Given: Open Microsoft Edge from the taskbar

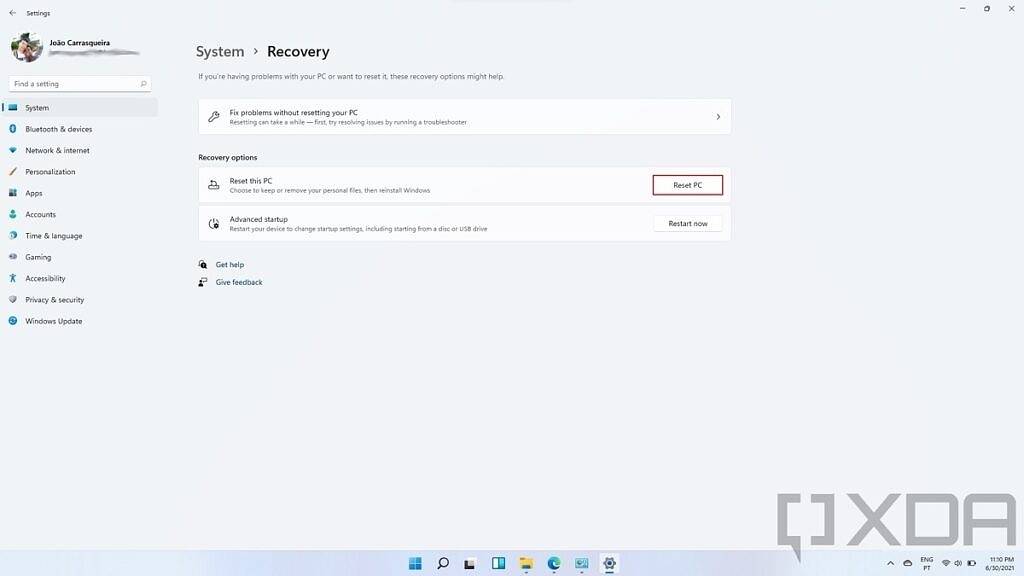Looking at the screenshot, I should tap(553, 563).
